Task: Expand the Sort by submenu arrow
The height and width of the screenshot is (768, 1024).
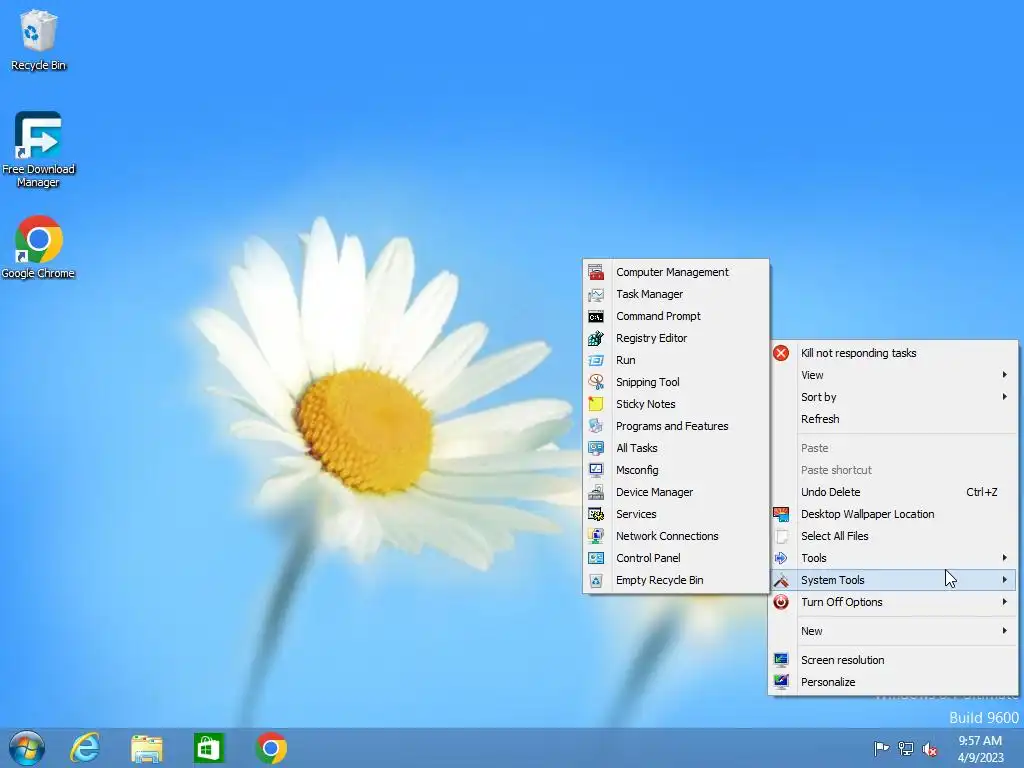Action: click(x=1004, y=396)
